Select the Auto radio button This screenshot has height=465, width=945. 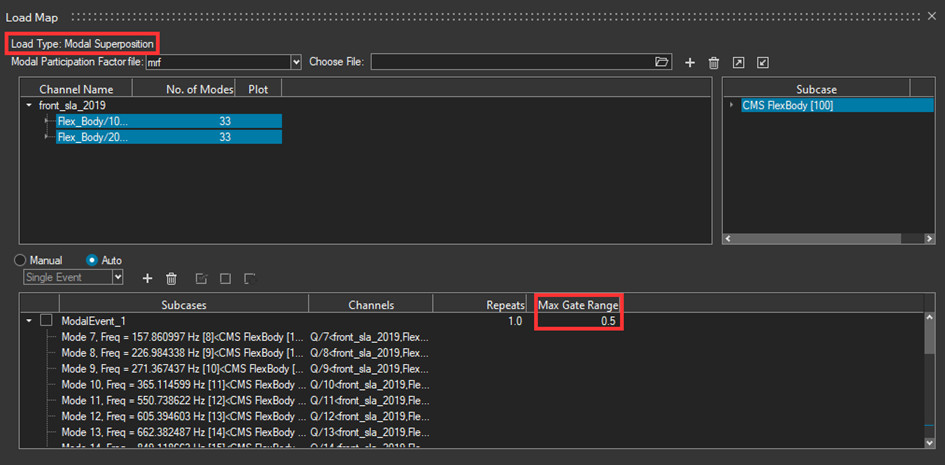[92, 260]
